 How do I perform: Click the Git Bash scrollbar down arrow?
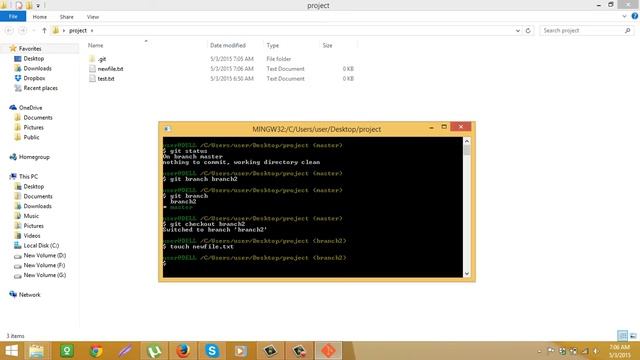tap(467, 274)
